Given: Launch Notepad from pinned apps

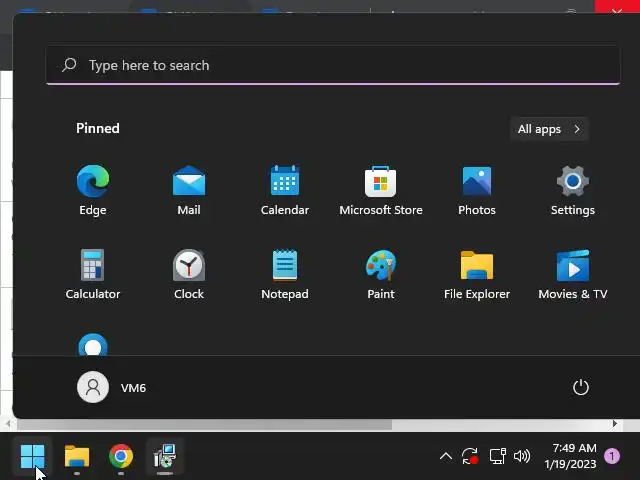Looking at the screenshot, I should pos(284,274).
